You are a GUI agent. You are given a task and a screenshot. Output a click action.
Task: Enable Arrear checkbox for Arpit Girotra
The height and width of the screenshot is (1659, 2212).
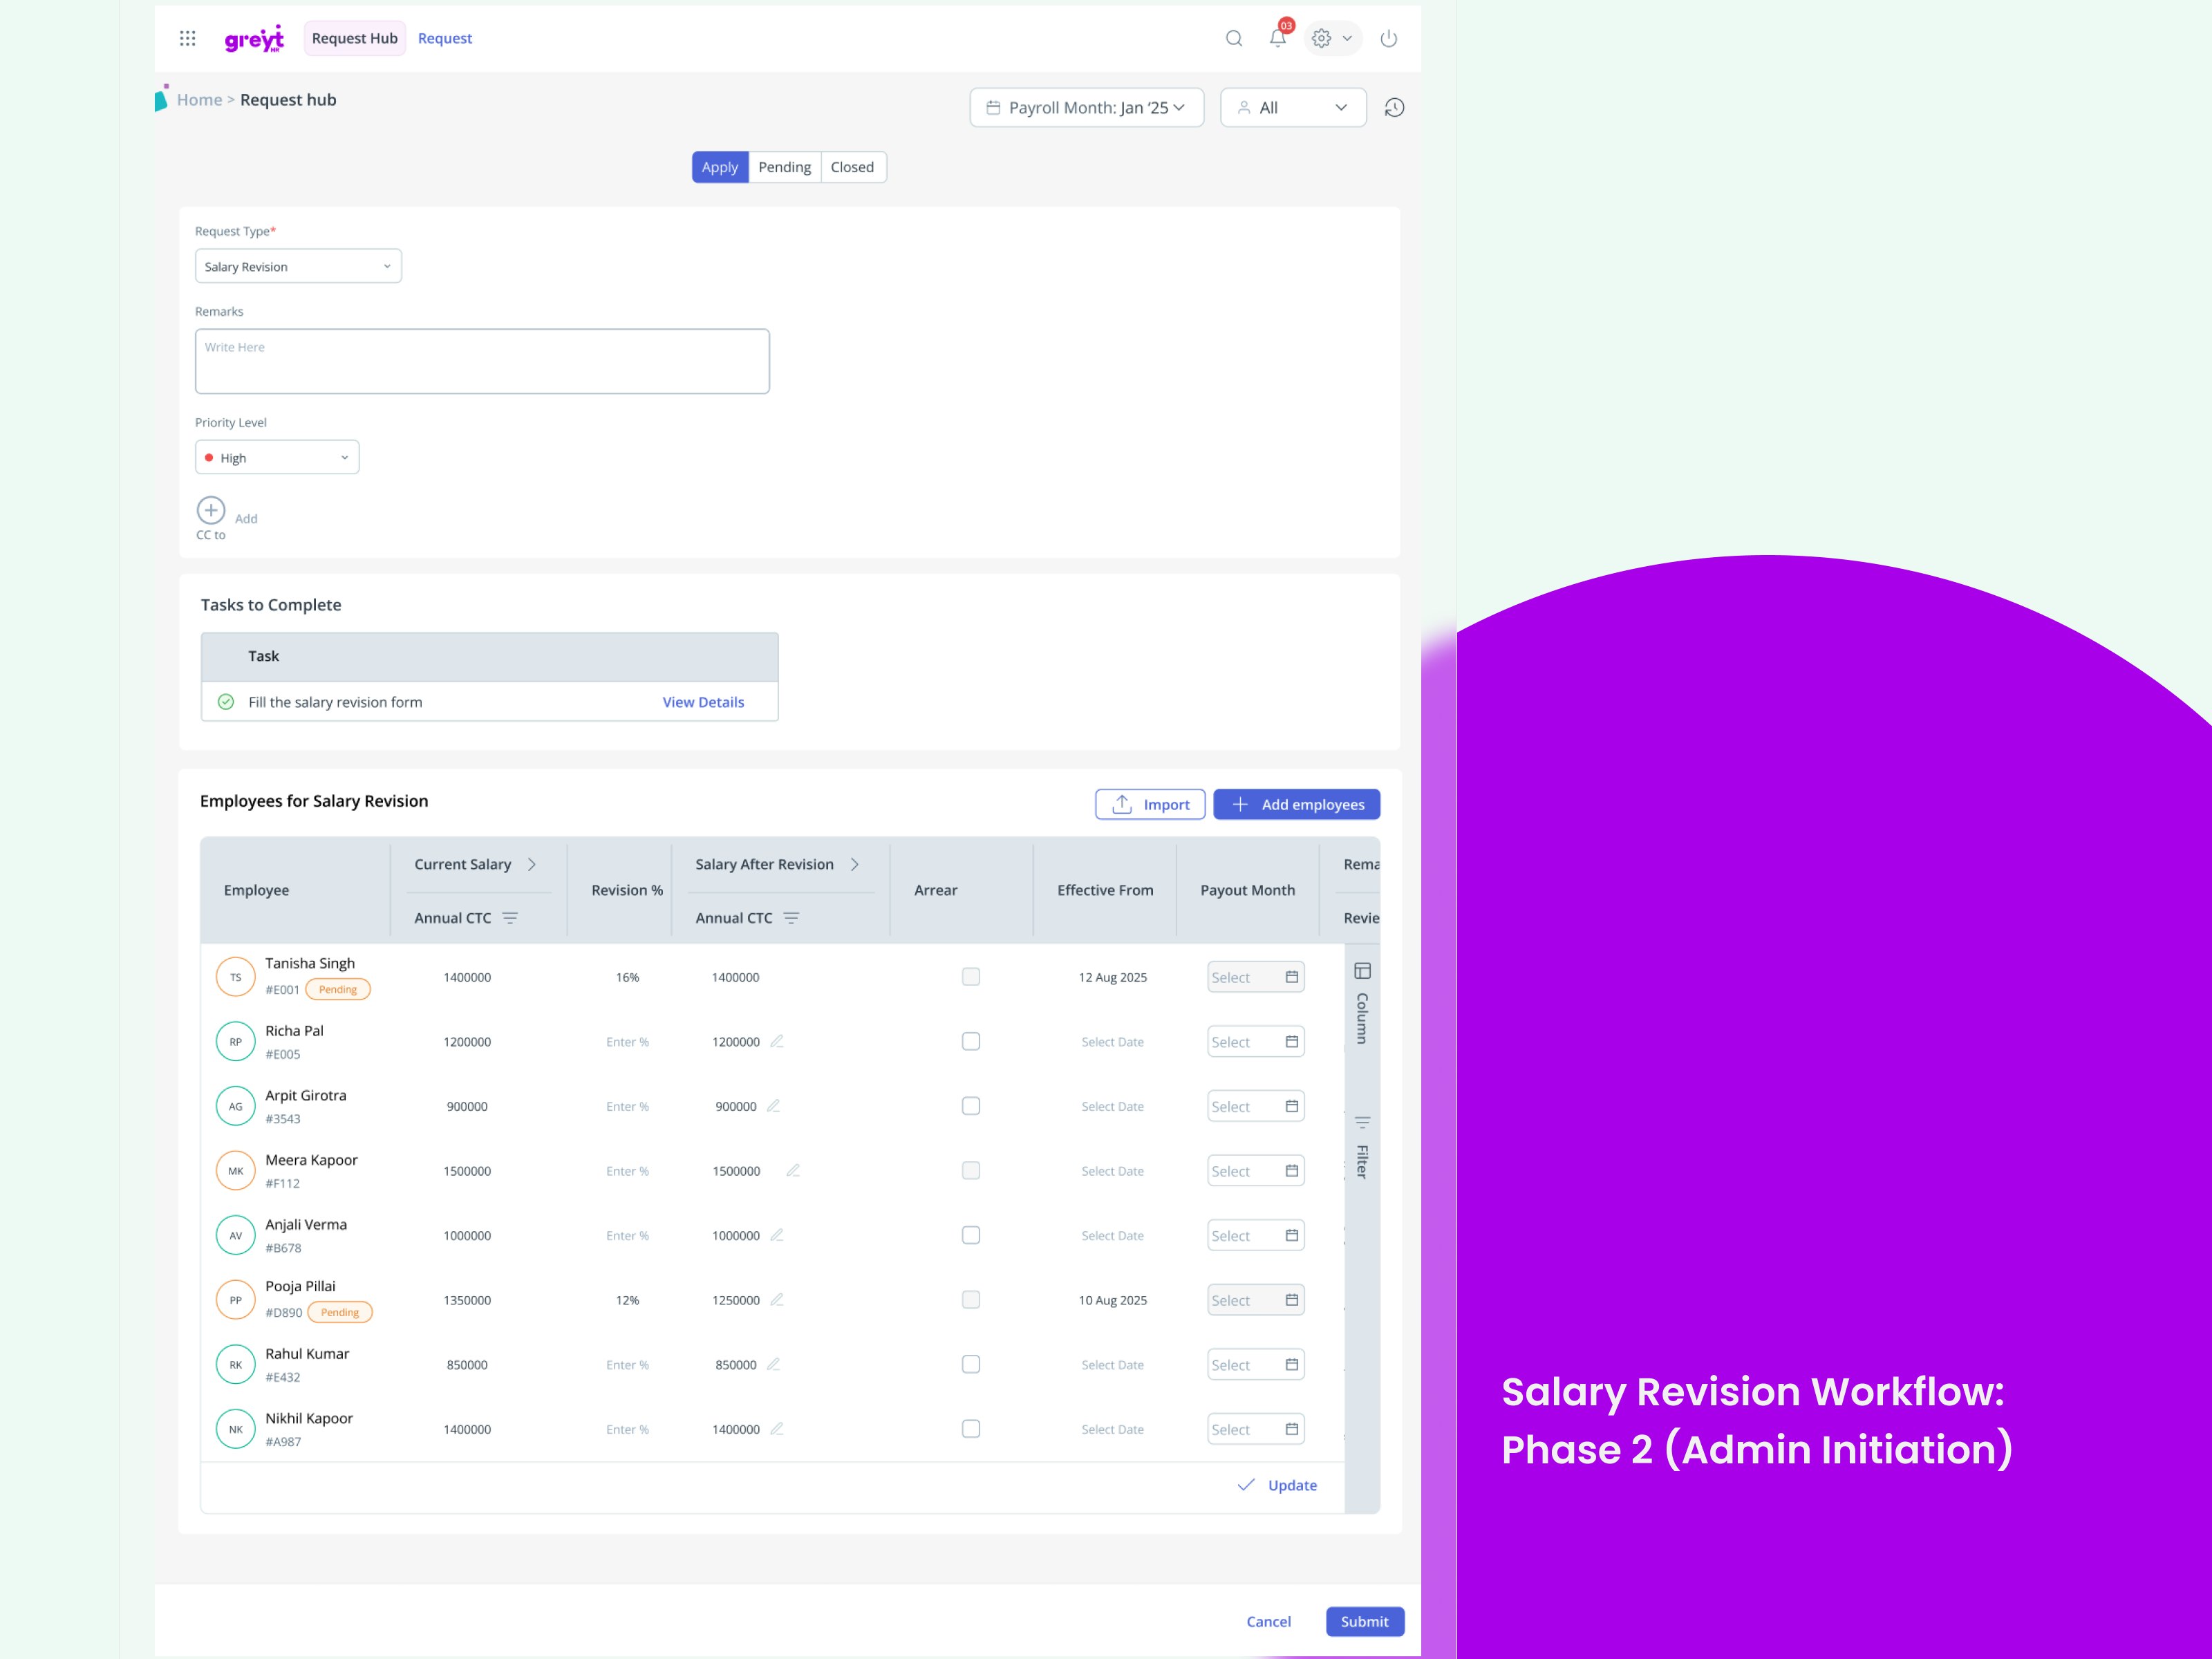point(970,1106)
